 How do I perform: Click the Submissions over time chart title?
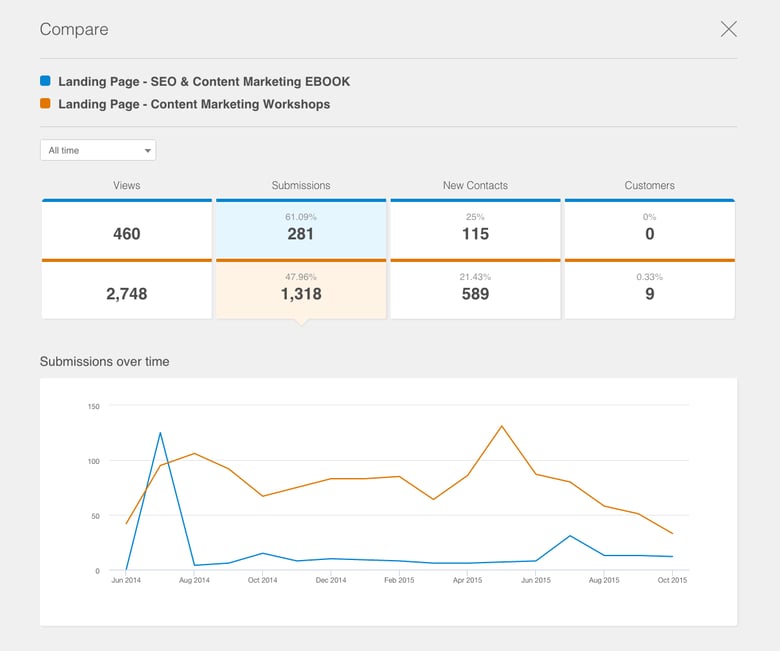pos(104,362)
